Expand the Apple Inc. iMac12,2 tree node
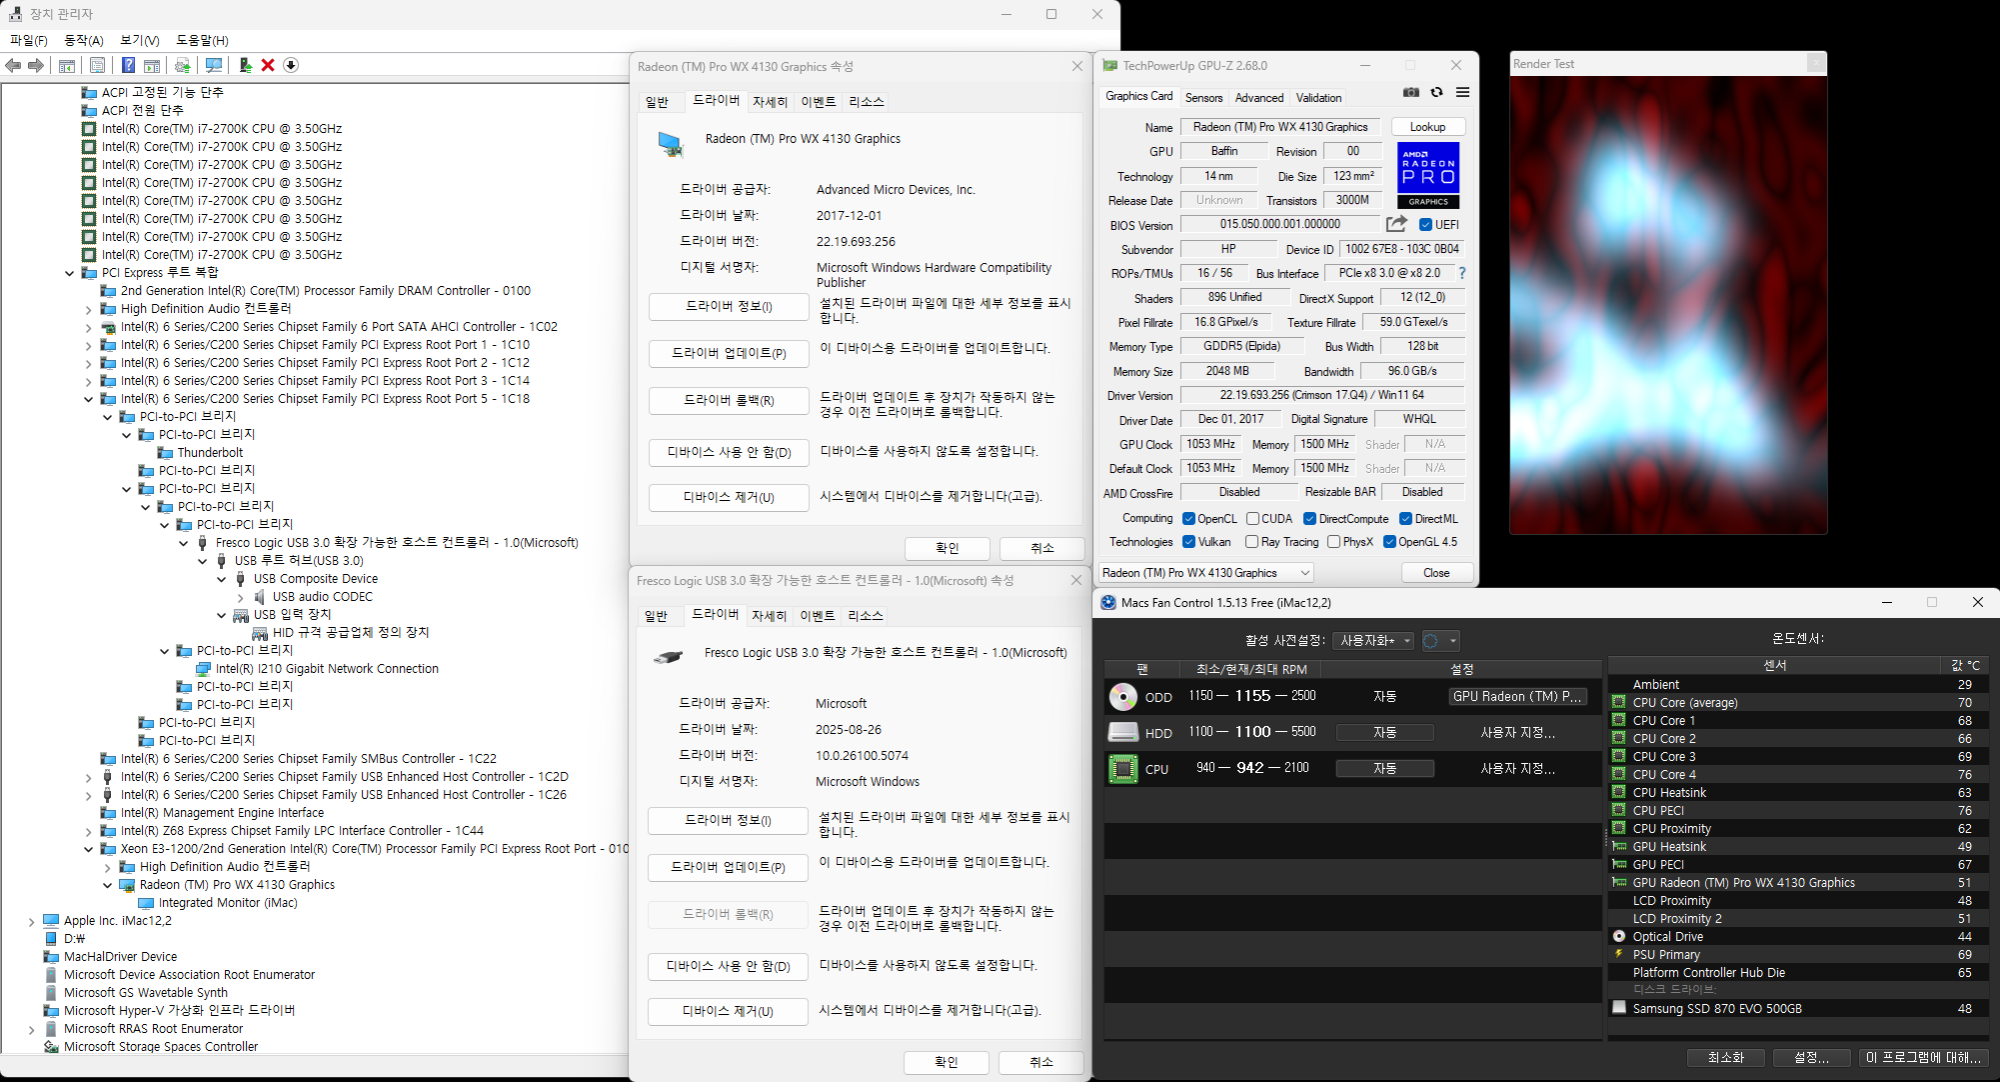Viewport: 2000px width, 1082px height. 31,921
